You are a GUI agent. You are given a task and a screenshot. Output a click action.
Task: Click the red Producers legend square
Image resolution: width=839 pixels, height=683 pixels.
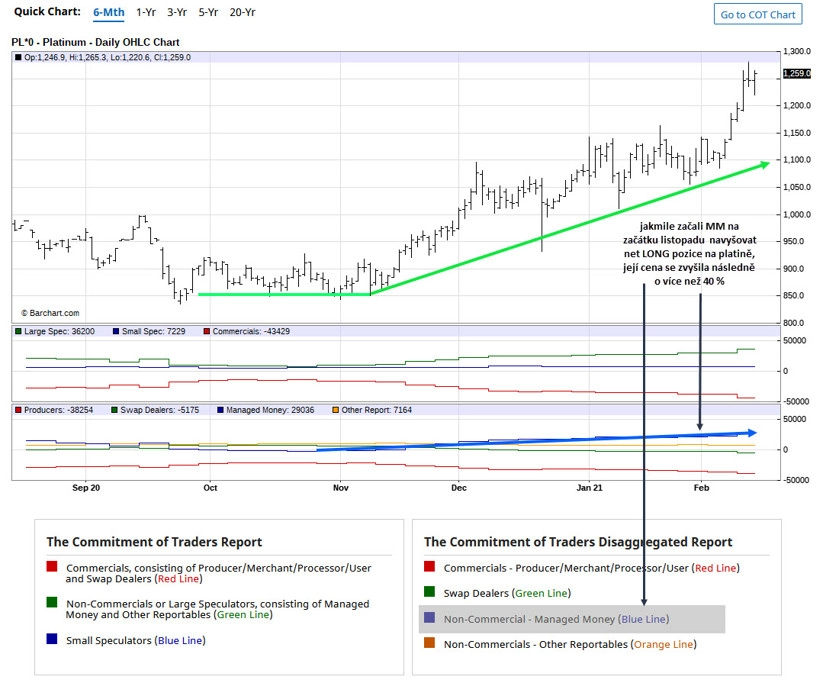coord(19,410)
